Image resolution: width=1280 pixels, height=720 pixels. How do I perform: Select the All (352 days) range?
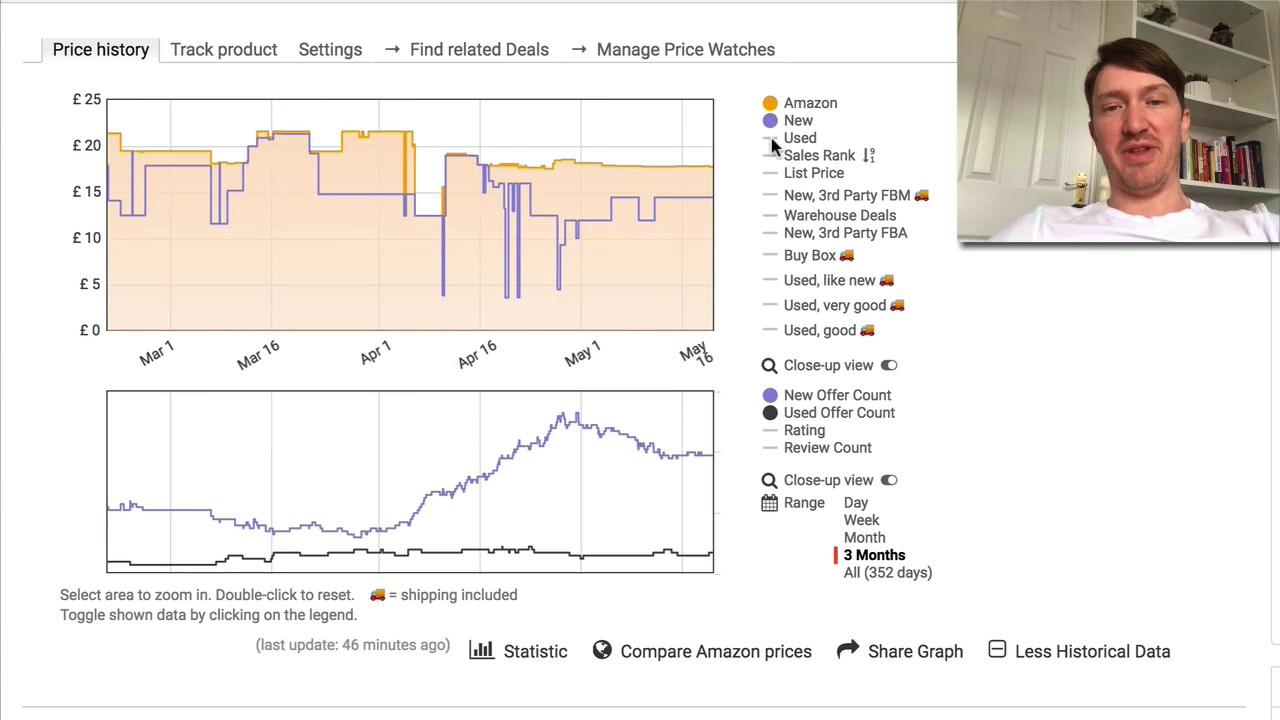click(887, 573)
